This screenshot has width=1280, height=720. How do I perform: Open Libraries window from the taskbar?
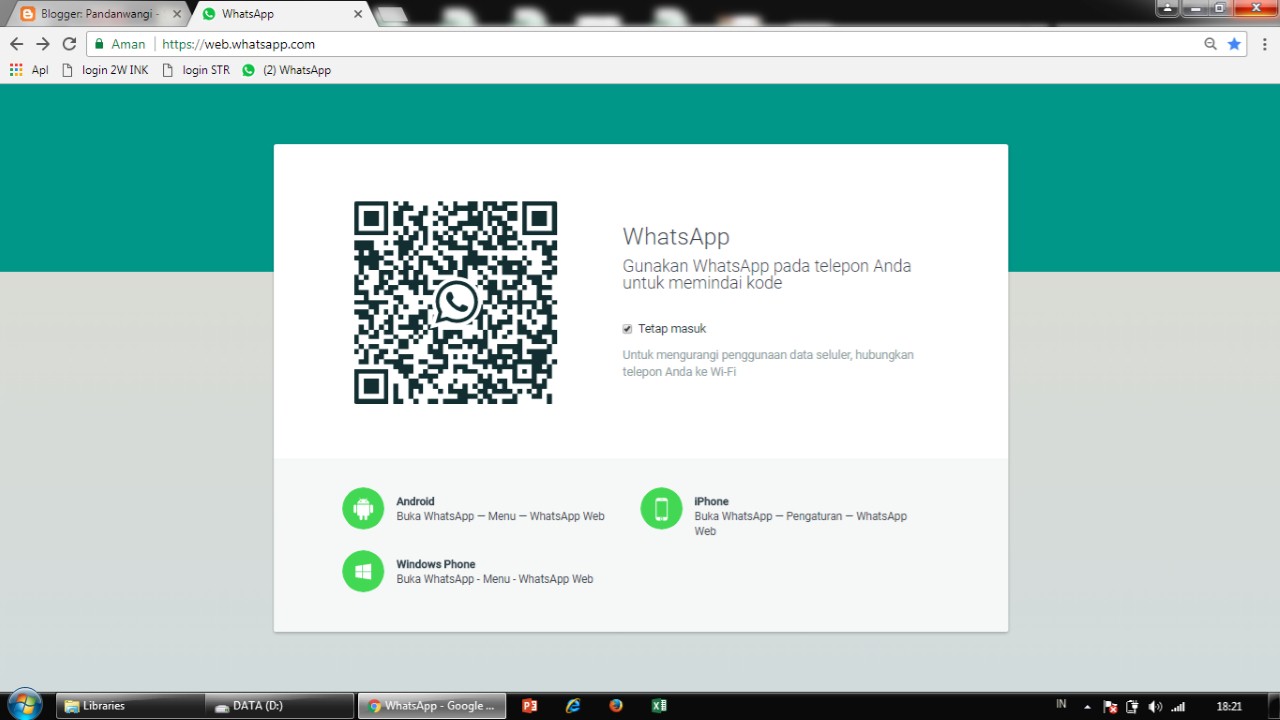[130, 706]
